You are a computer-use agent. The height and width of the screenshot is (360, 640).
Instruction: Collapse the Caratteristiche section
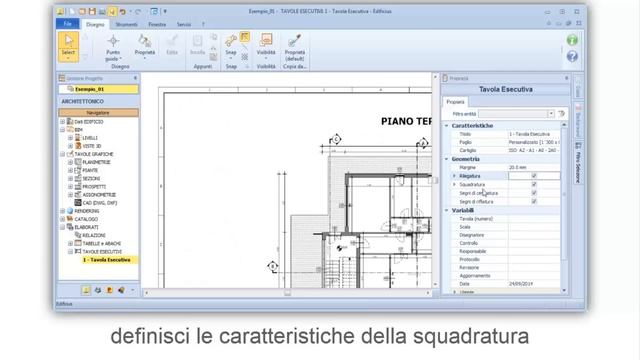click(447, 126)
